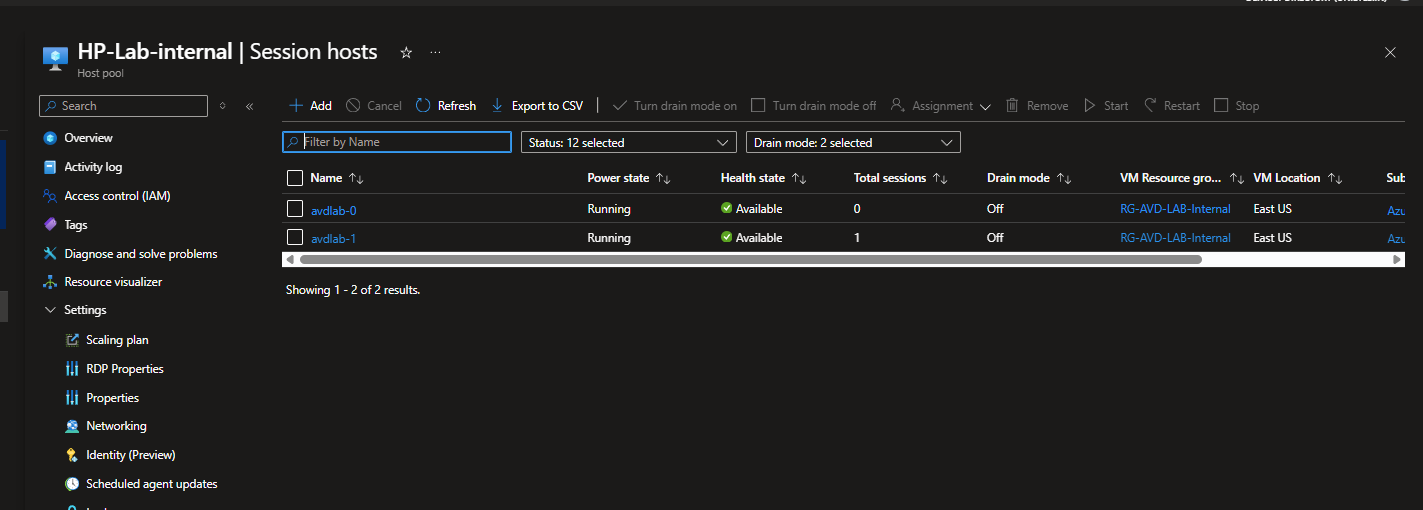Open RG-AVD-LAB-Internal link for avdlab-1
This screenshot has width=1423, height=510.
pos(1175,238)
